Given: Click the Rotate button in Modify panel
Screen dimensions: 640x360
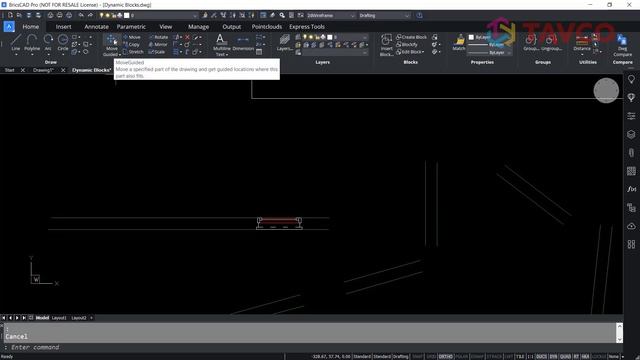Looking at the screenshot, I should pyautogui.click(x=158, y=37).
